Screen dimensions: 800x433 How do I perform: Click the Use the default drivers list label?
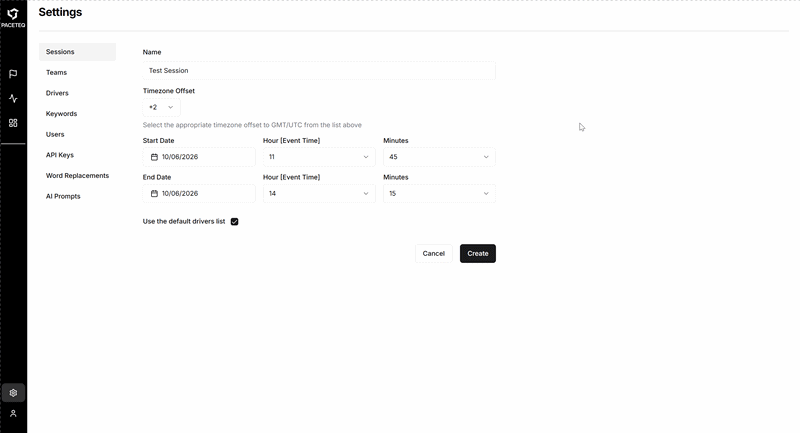coord(184,221)
